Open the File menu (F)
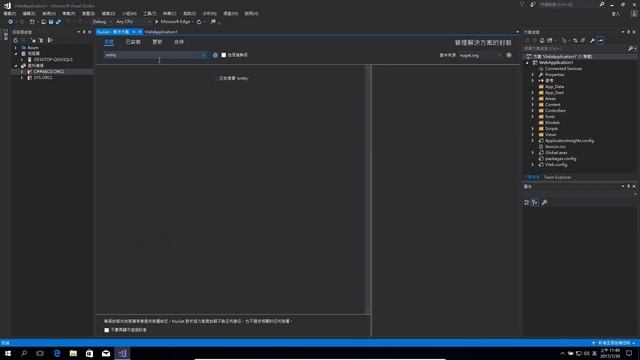Screen dimensions: 640x360 pos(9,13)
